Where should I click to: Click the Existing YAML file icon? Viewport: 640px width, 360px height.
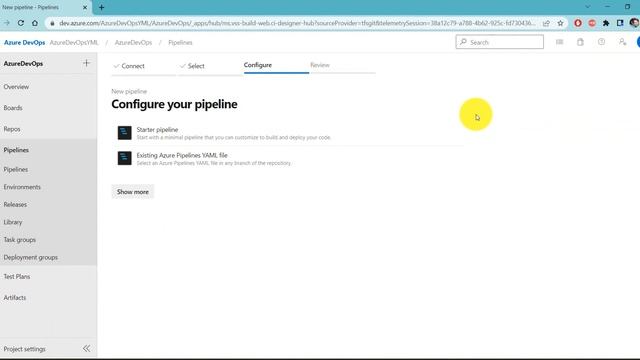(124, 158)
